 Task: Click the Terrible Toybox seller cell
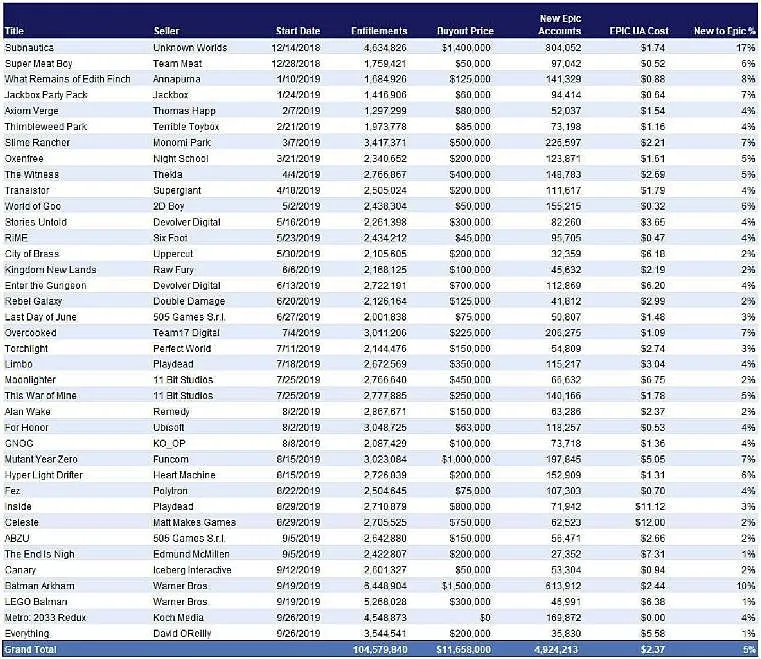[x=186, y=127]
